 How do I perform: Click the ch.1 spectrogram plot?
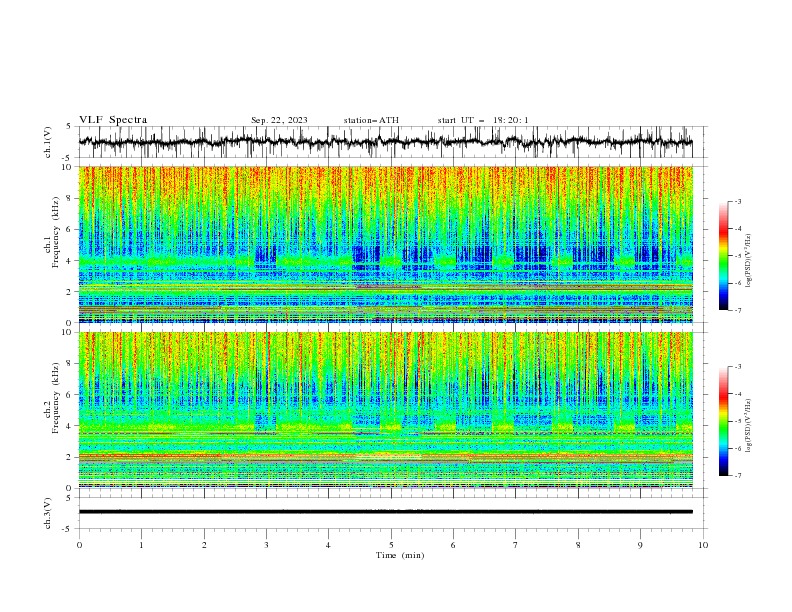(386, 244)
